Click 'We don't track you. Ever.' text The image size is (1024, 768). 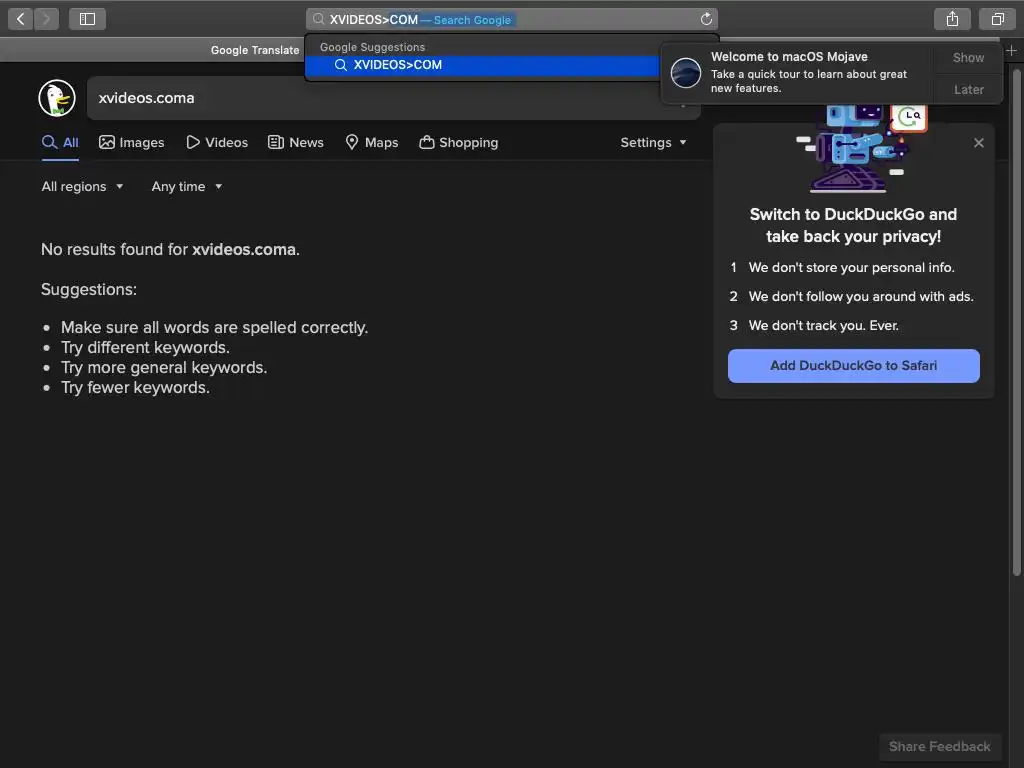pos(824,325)
